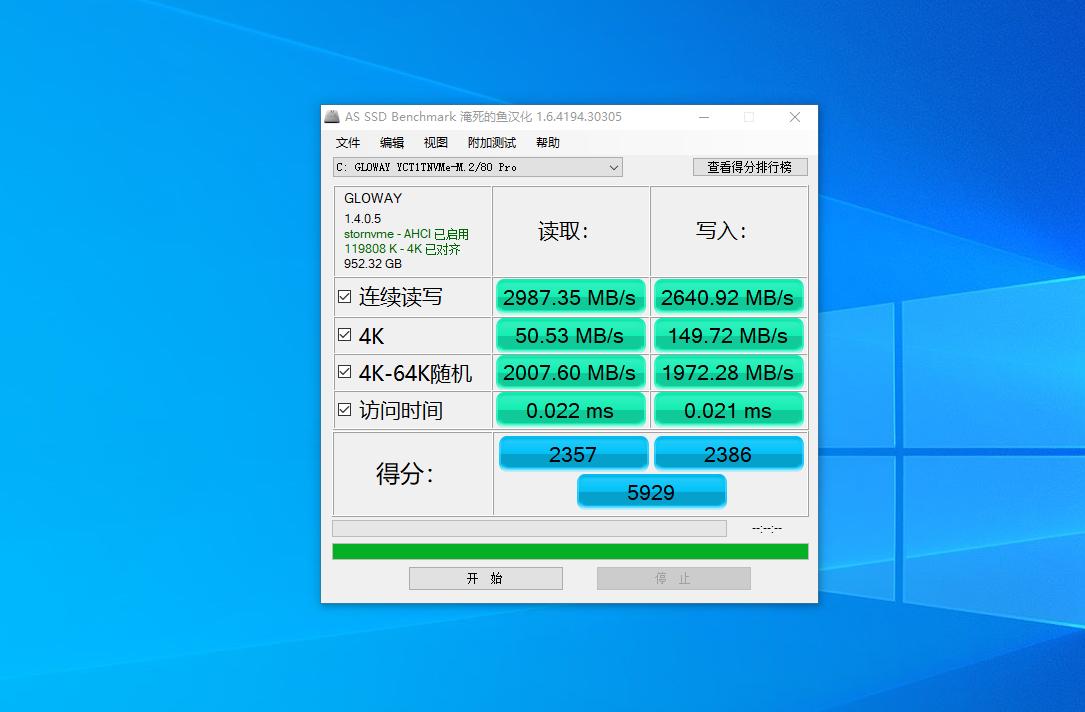1085x712 pixels.
Task: Open the drive selection dropdown
Action: 613,167
